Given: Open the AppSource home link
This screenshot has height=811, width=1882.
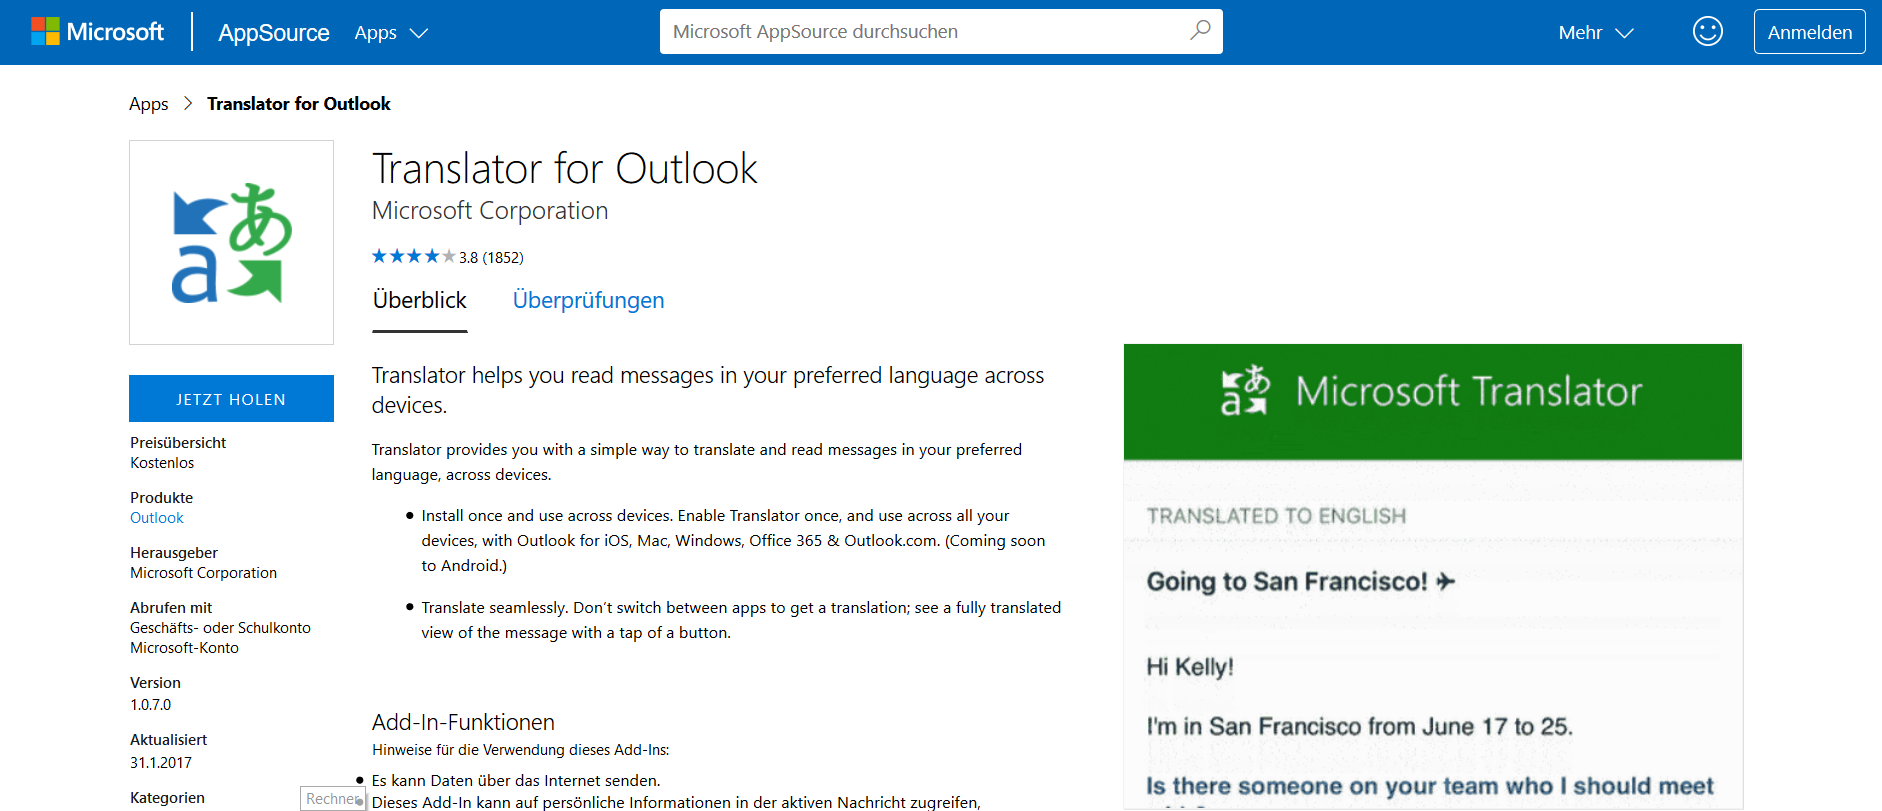Looking at the screenshot, I should [x=273, y=33].
